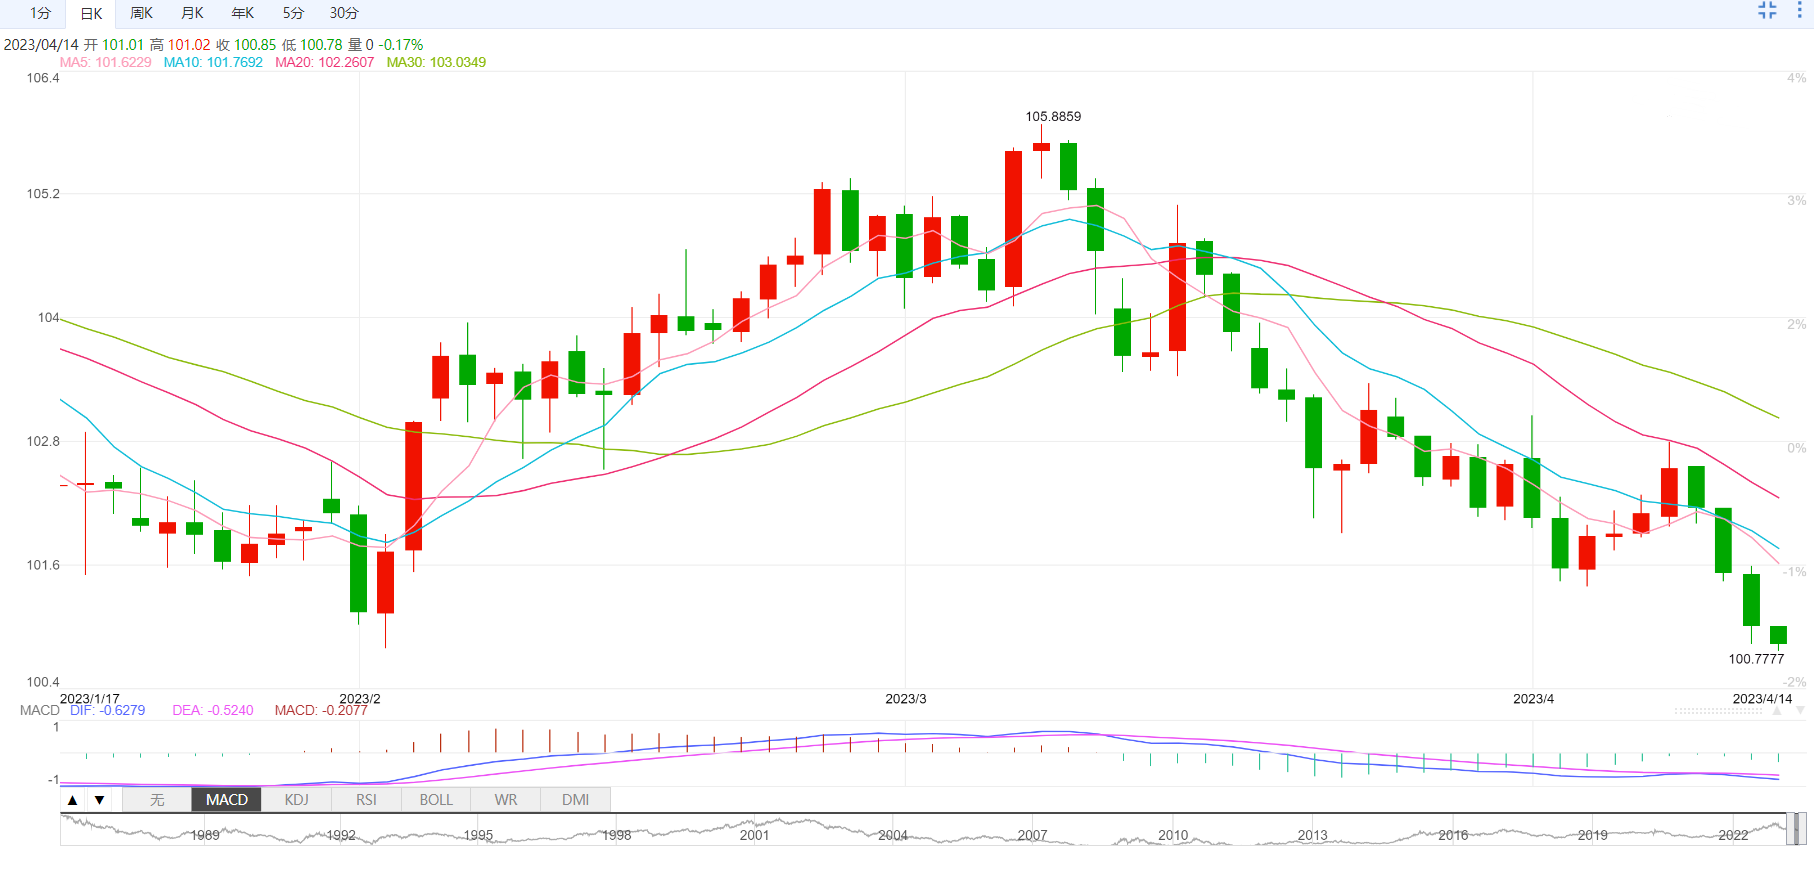Click the 2023/2 date axis label
Image resolution: width=1814 pixels, height=877 pixels.
[360, 698]
